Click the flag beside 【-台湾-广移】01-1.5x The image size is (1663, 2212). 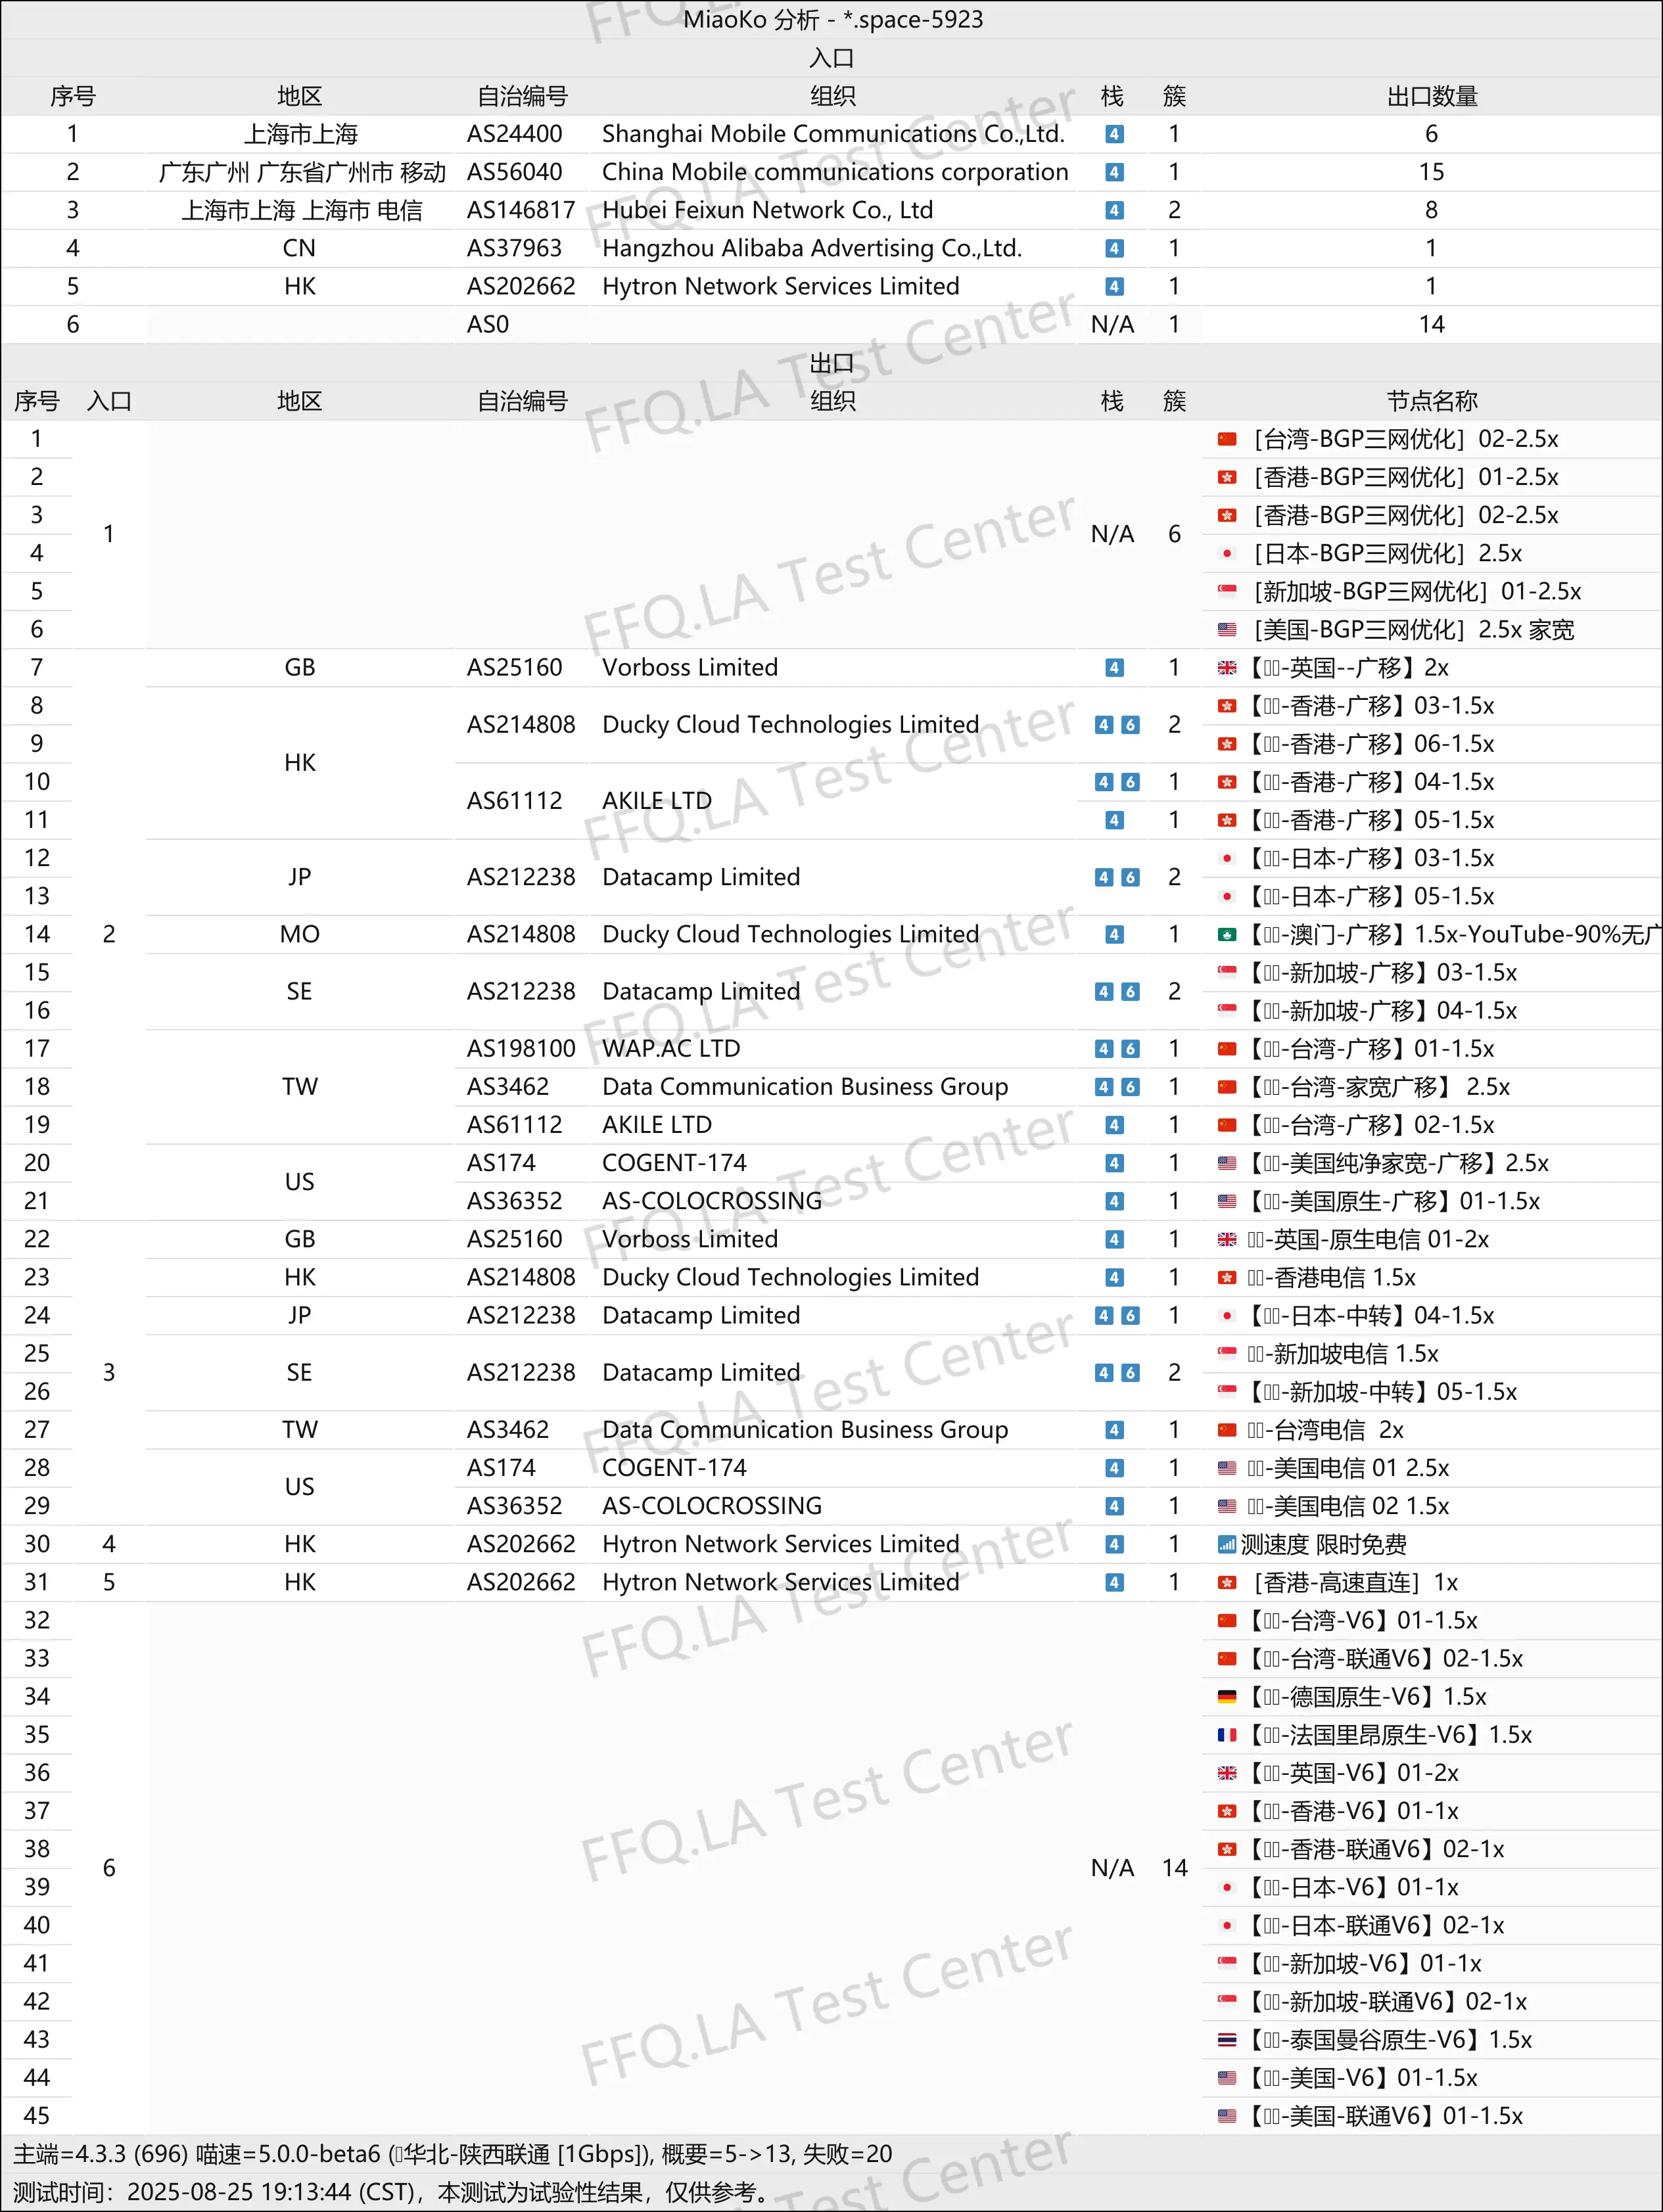(x=1227, y=1048)
